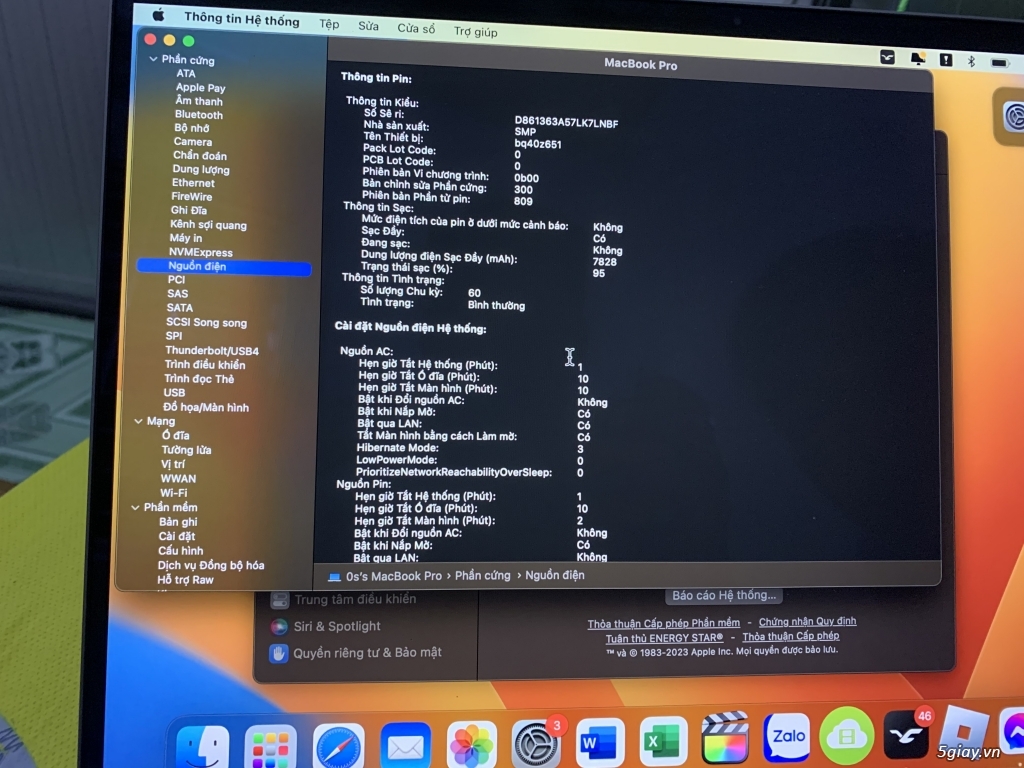Open the Tệp menu
Viewport: 1024px width, 768px height.
click(329, 24)
